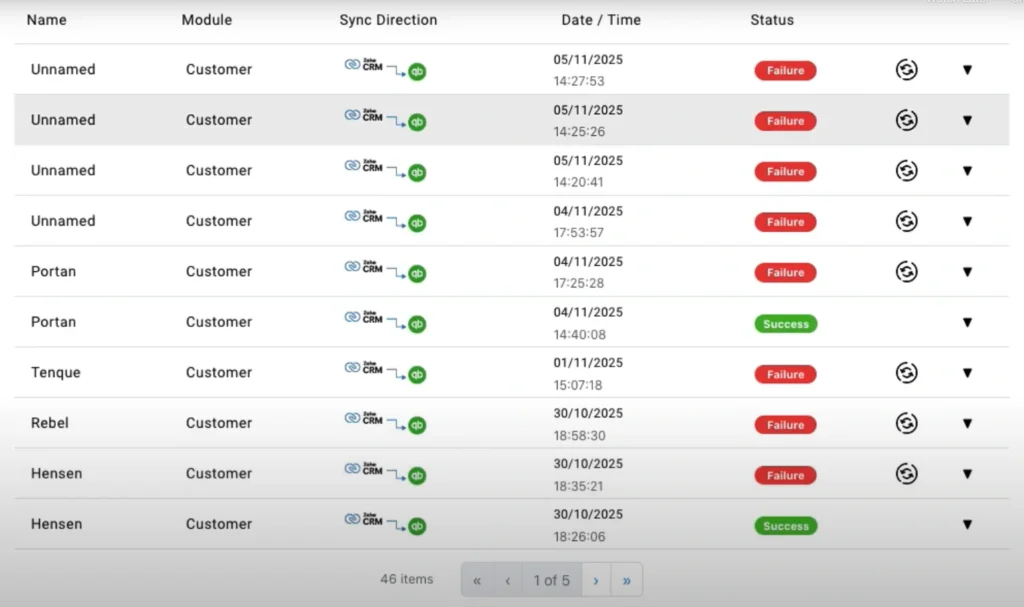Retry the failed sync from 05/11/2025 14:27:53

[x=907, y=70]
